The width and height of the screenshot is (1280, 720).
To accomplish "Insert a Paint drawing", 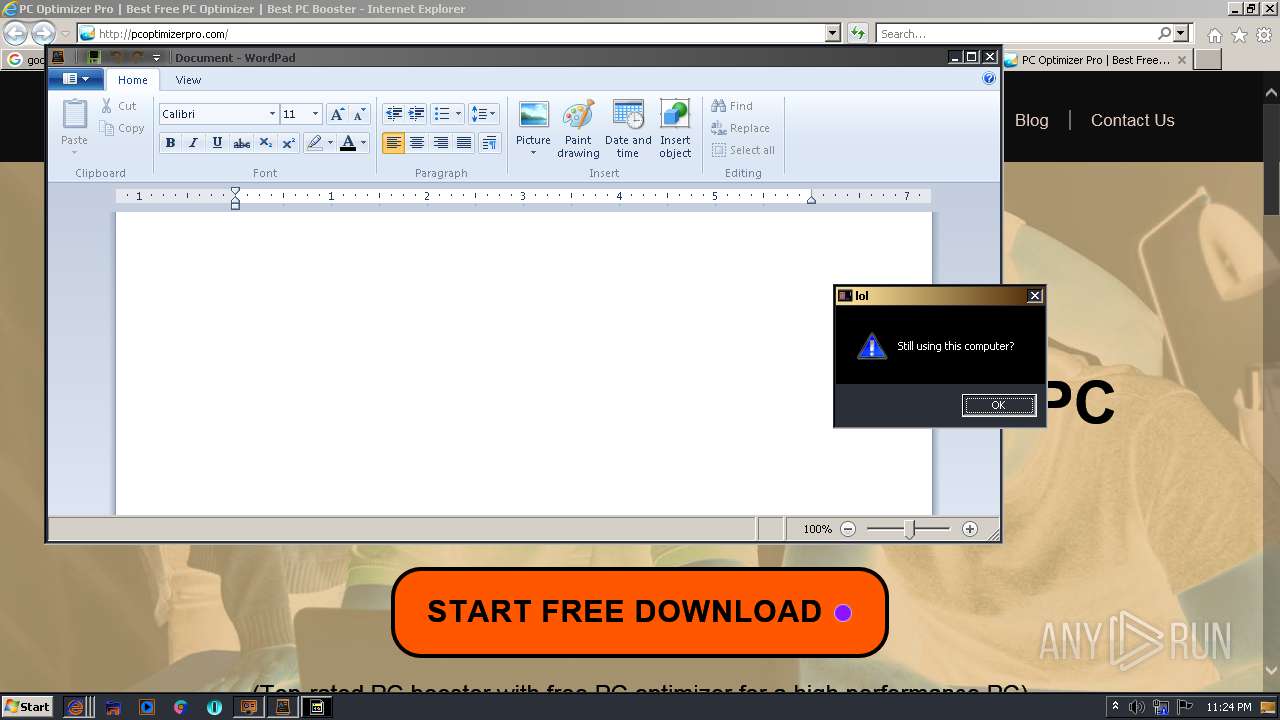I will [578, 128].
